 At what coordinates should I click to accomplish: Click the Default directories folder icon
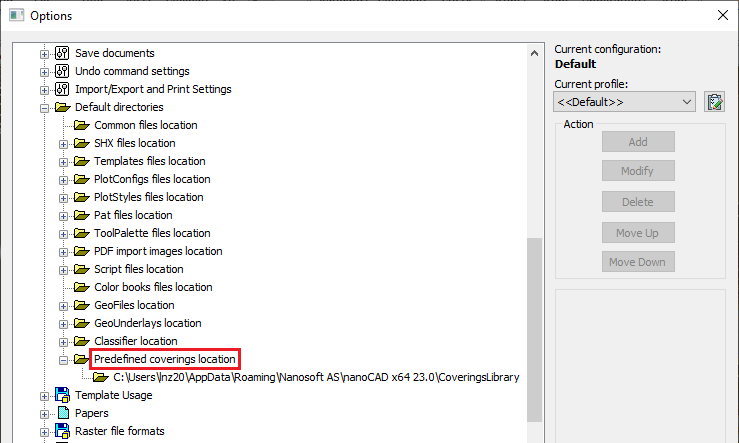[62, 107]
